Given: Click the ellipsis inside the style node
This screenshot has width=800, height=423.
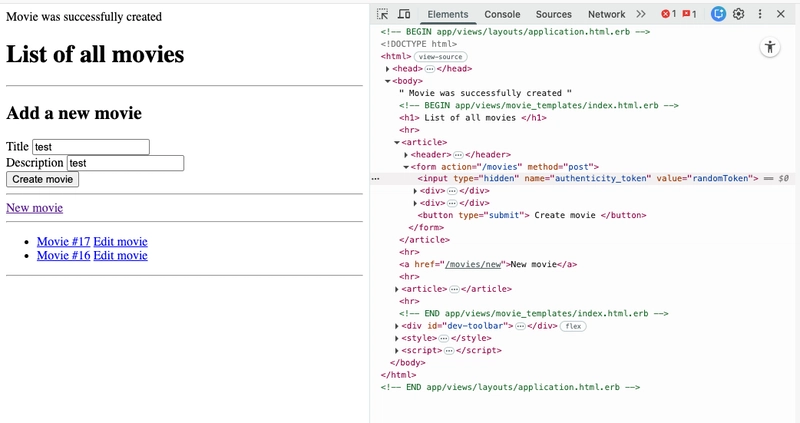Looking at the screenshot, I should 444,338.
